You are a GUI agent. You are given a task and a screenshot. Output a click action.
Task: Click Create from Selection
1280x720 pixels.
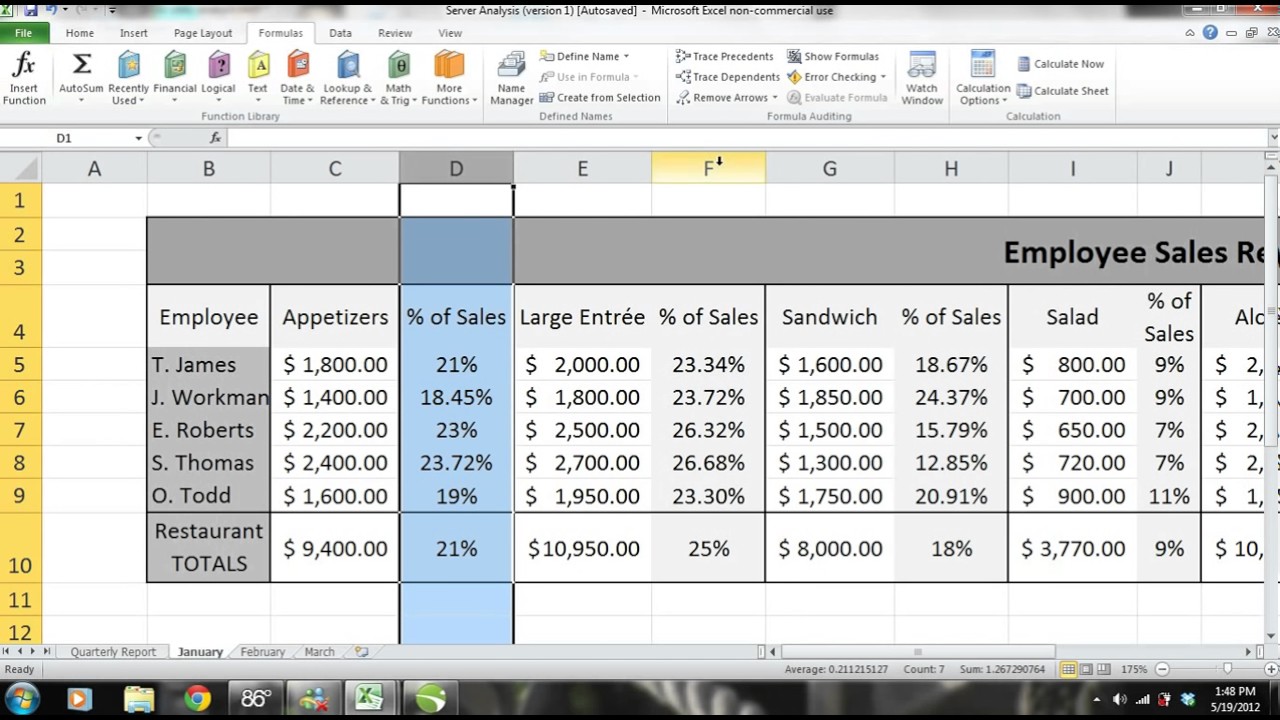pyautogui.click(x=600, y=98)
